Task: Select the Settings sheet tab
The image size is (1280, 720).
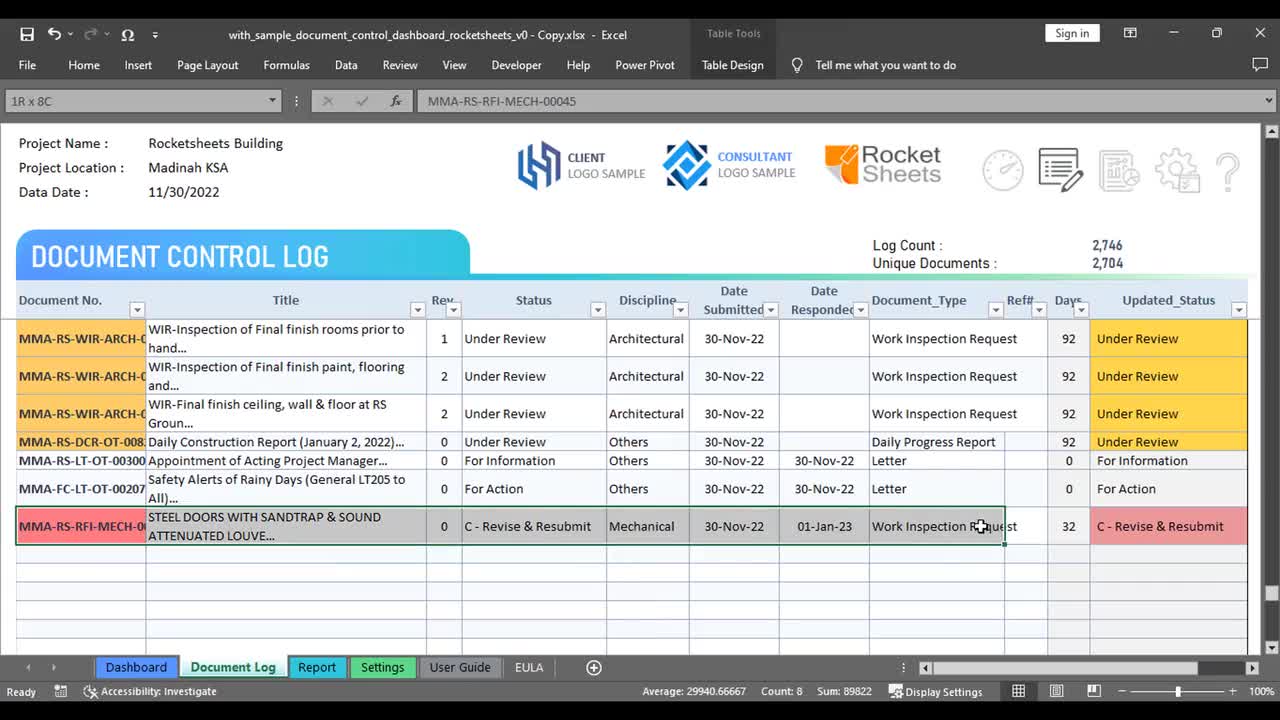Action: tap(382, 667)
